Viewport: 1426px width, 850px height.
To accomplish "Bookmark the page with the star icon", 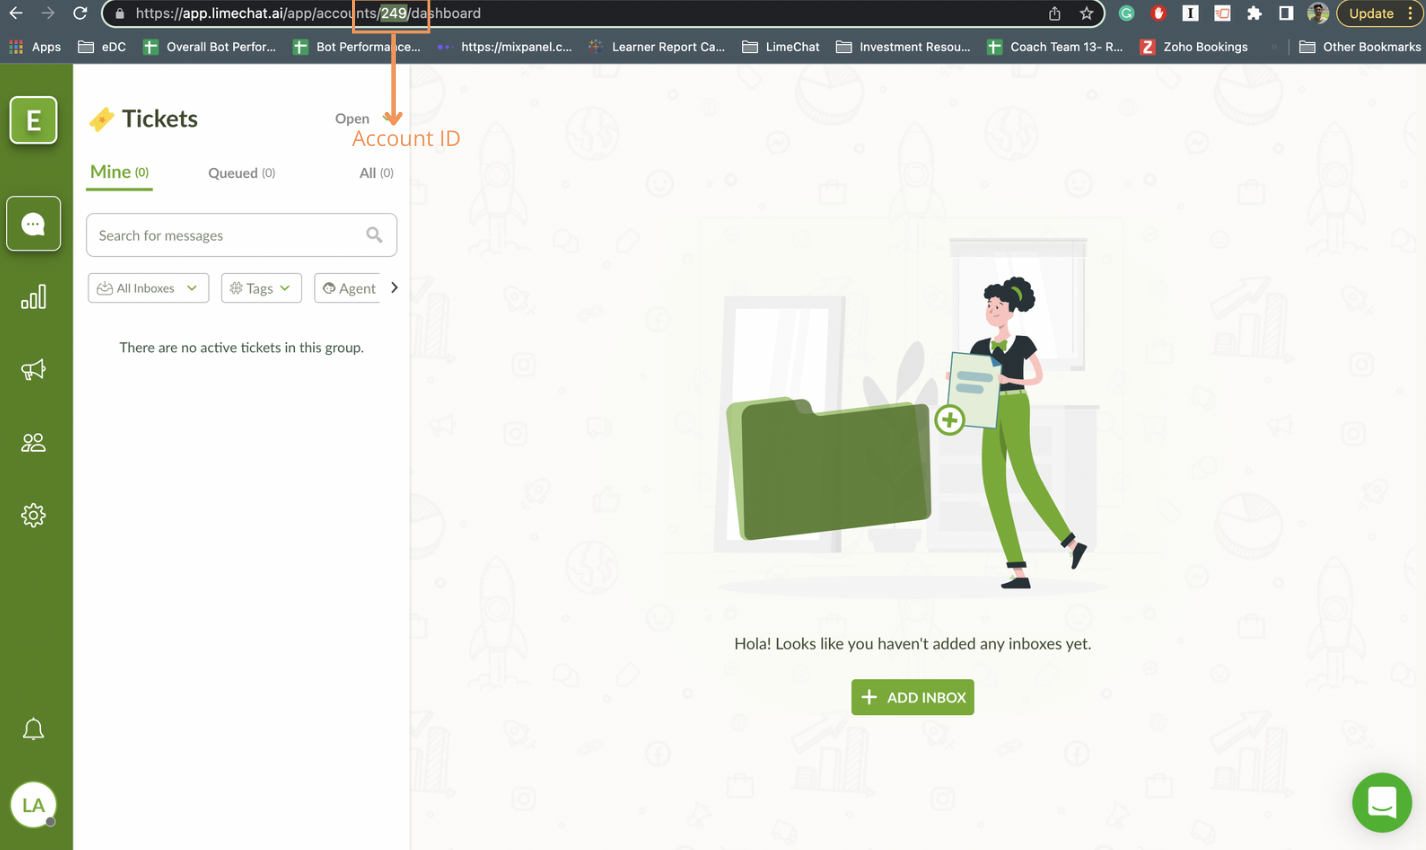I will point(1086,14).
